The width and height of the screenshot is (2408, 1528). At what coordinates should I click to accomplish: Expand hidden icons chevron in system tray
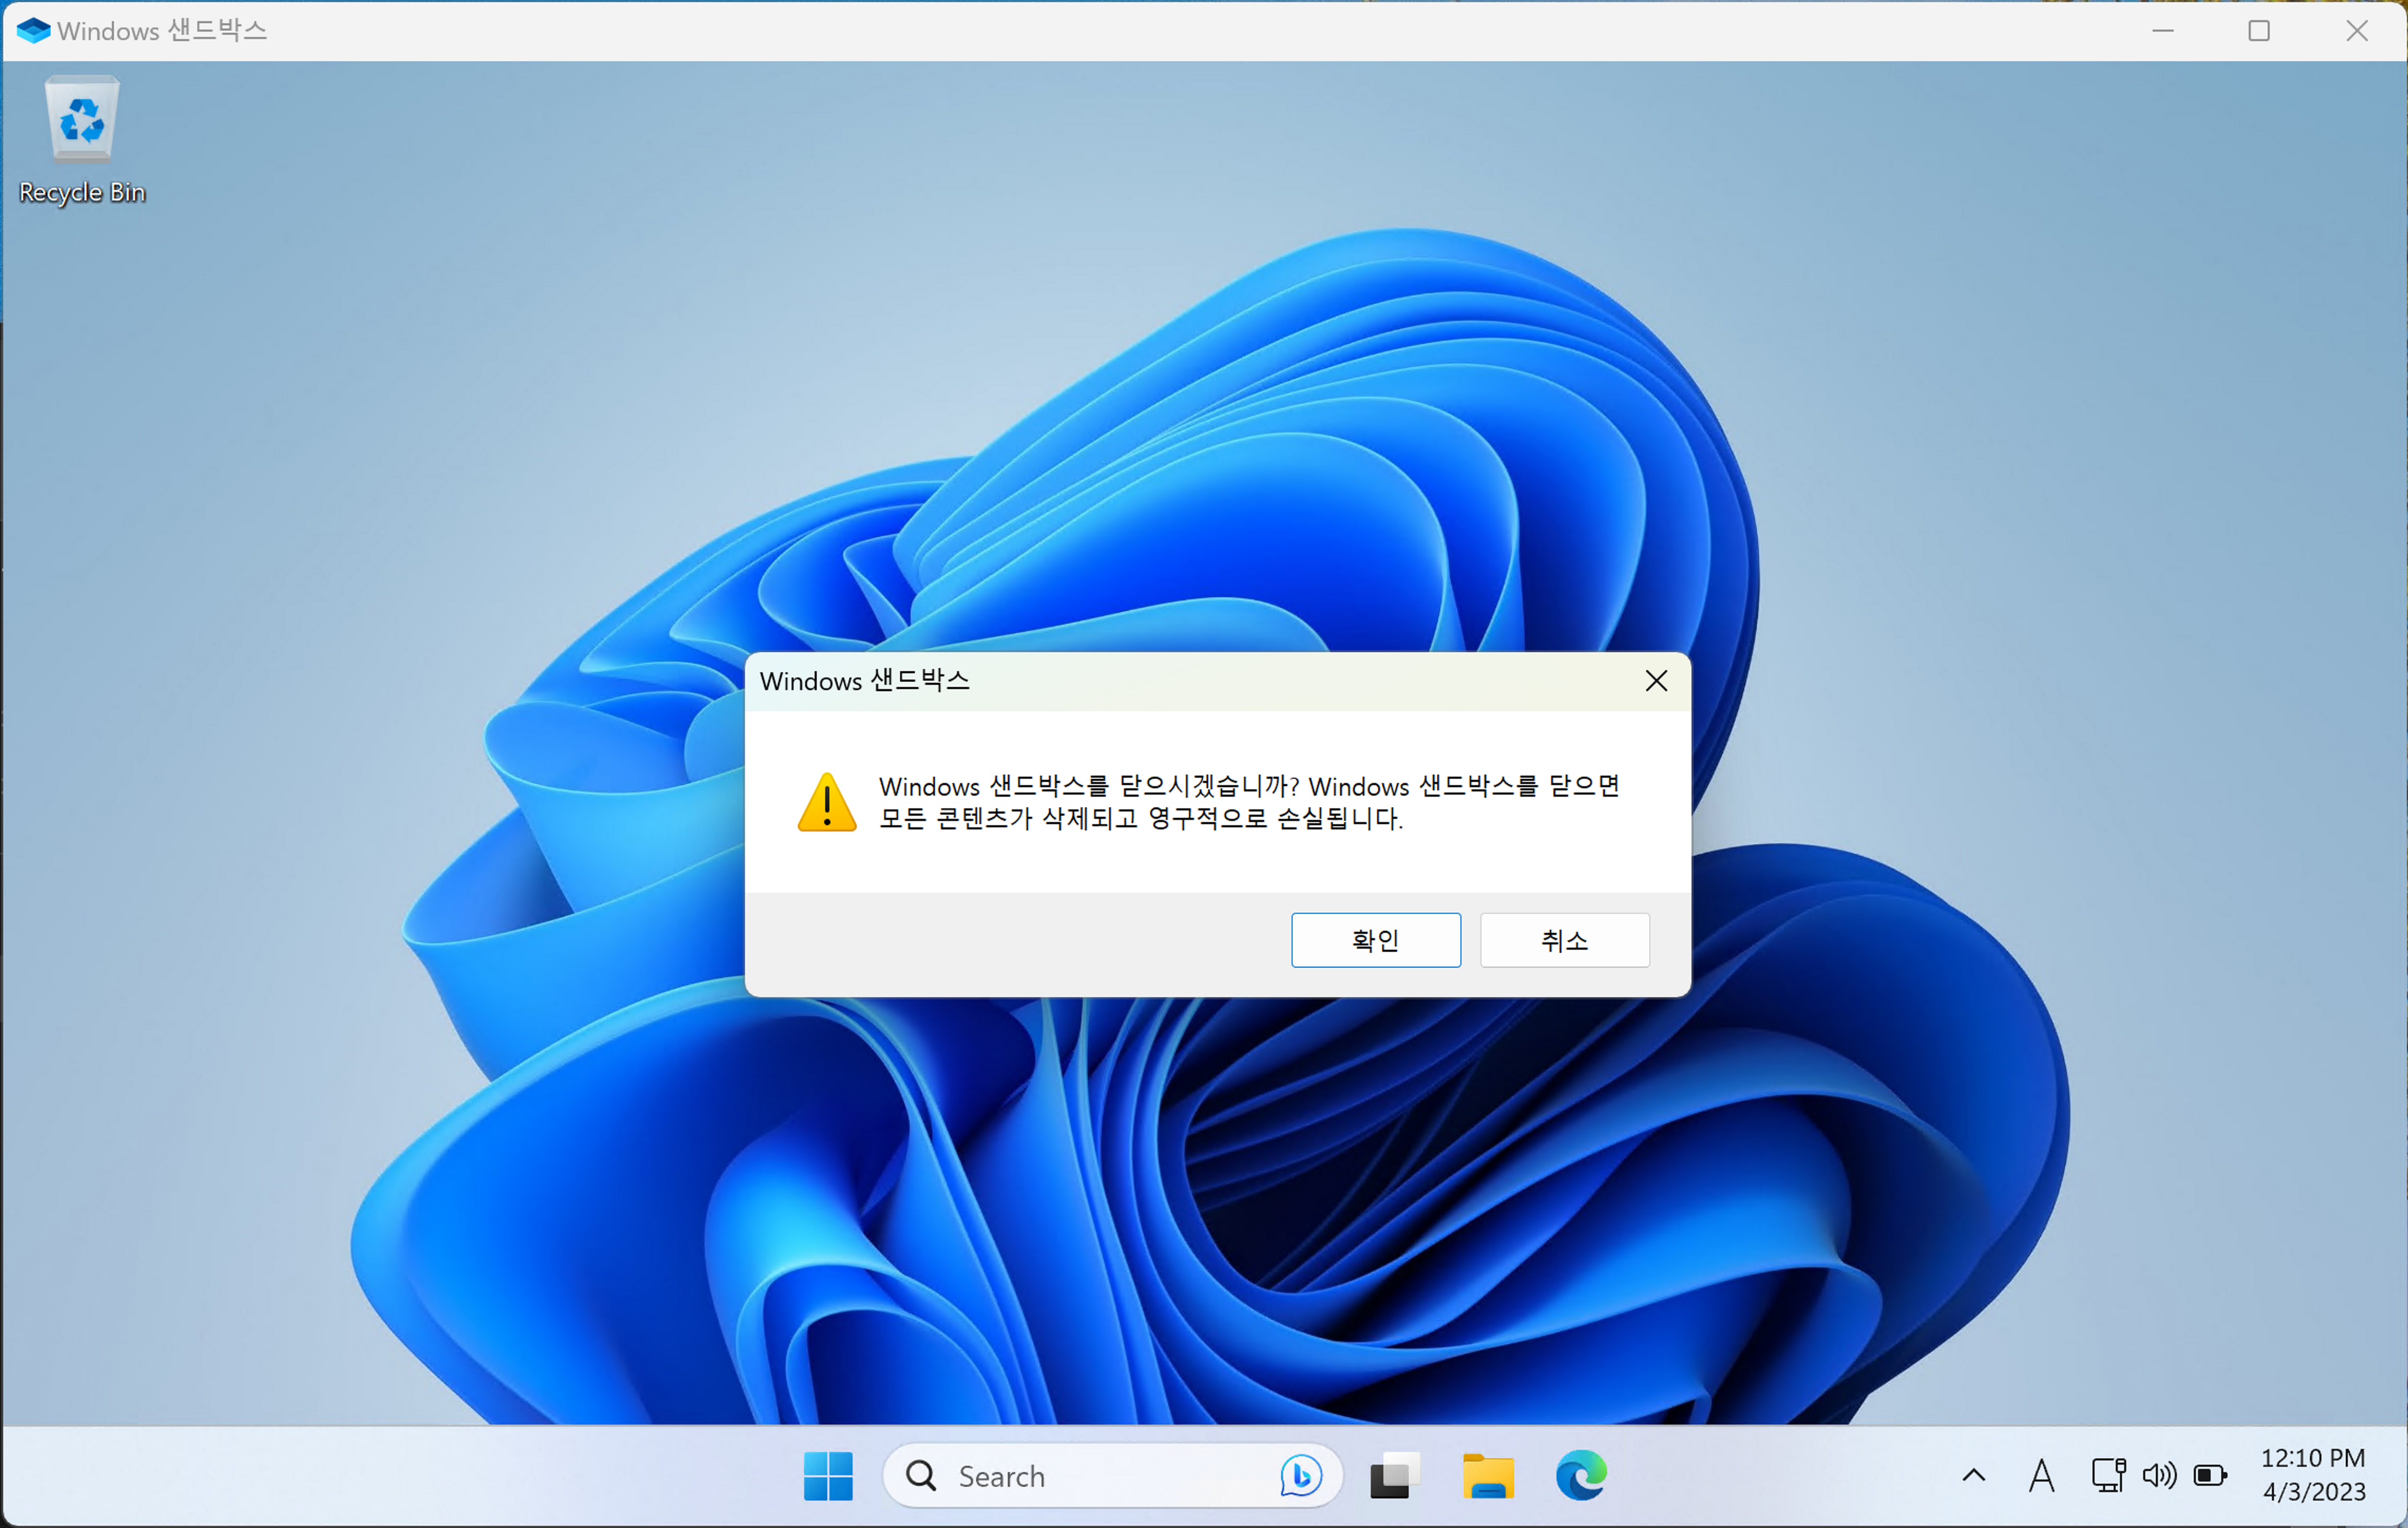1974,1476
